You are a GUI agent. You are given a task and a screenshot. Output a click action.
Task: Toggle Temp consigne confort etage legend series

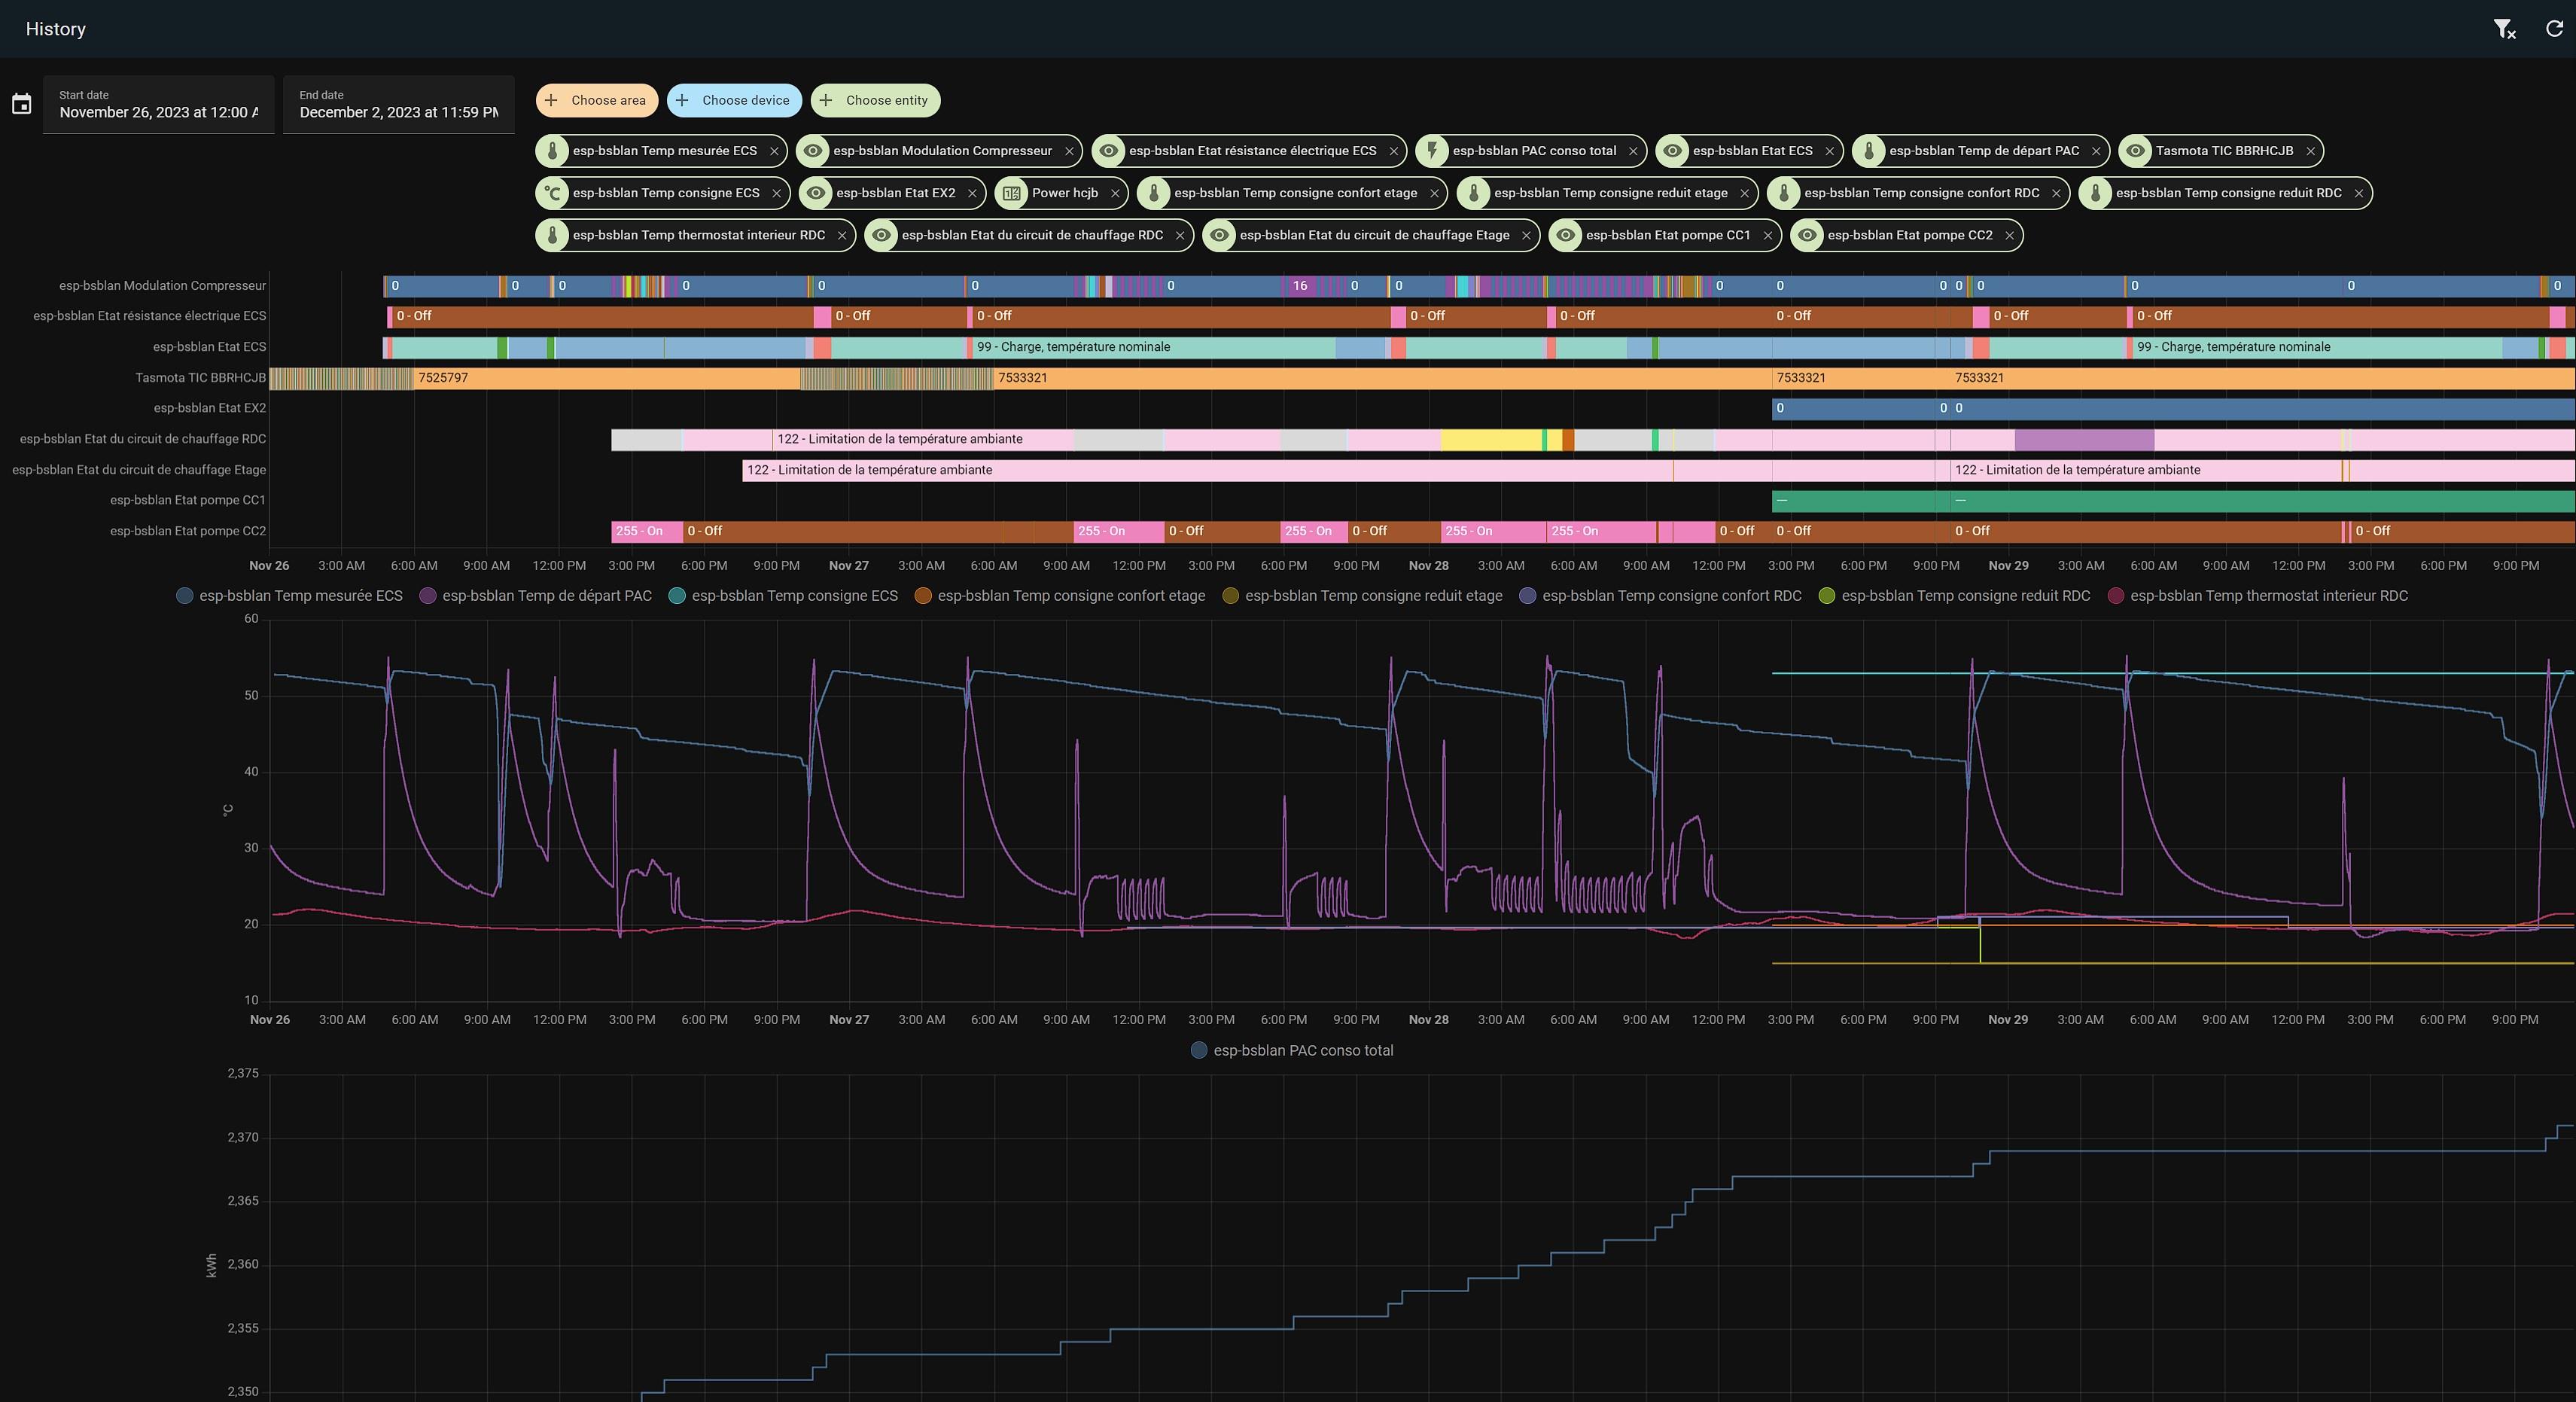point(1060,596)
